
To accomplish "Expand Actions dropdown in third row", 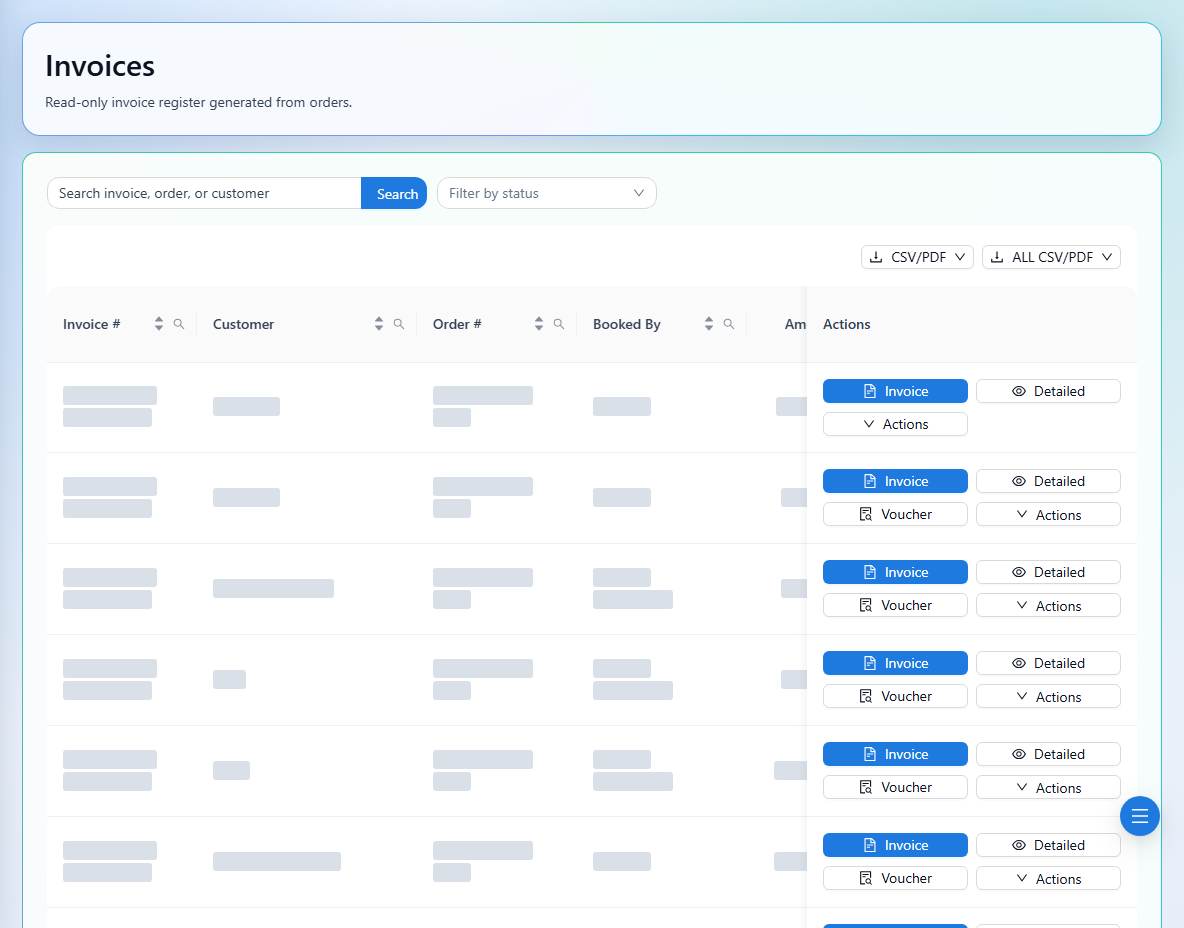I will point(1048,606).
